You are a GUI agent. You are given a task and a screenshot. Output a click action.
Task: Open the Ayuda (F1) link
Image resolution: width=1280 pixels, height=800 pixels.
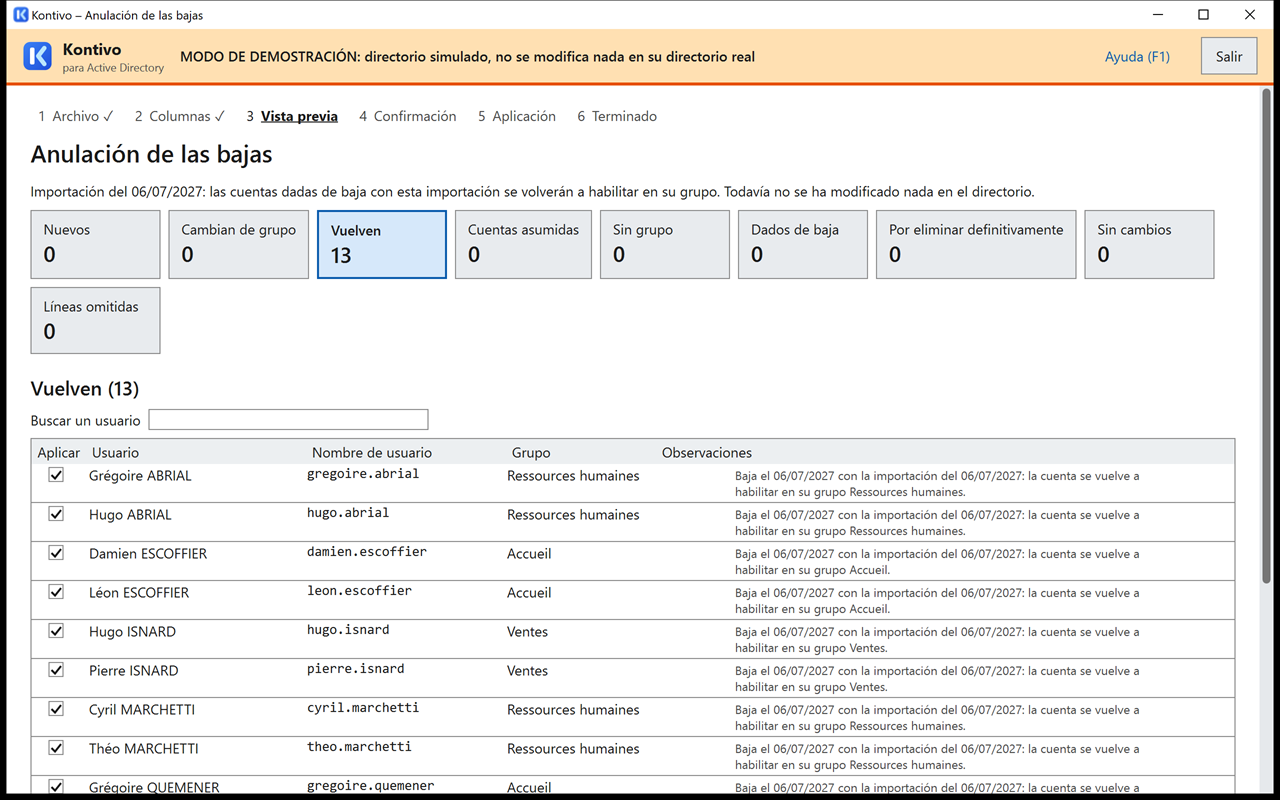click(x=1137, y=57)
